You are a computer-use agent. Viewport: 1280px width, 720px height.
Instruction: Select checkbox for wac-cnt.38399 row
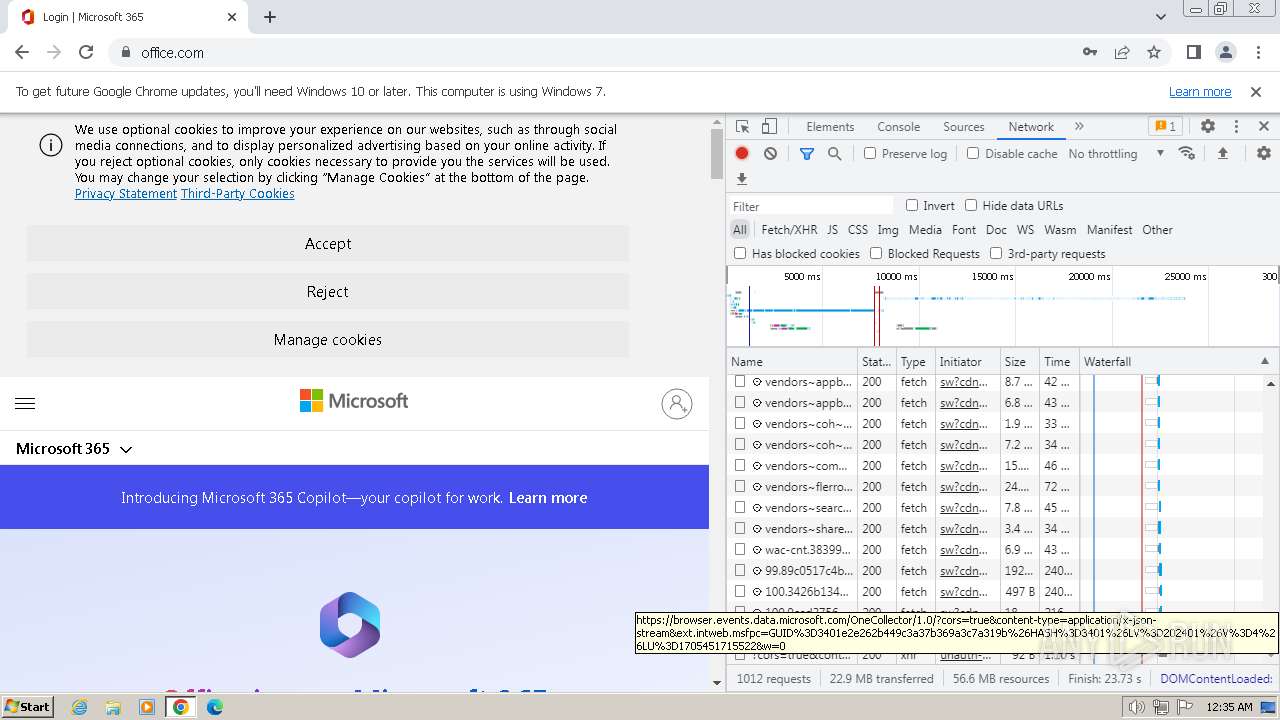coord(740,550)
